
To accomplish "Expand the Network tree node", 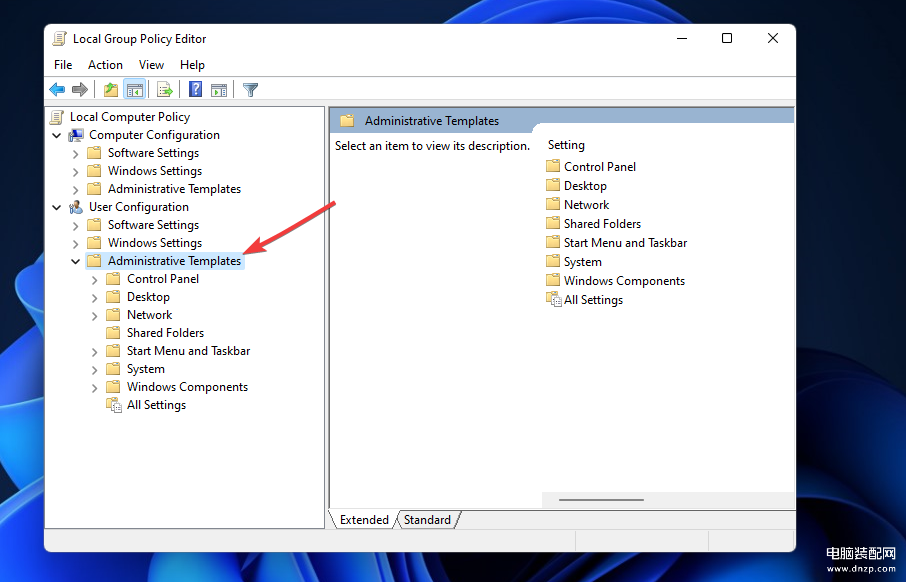I will pos(95,316).
